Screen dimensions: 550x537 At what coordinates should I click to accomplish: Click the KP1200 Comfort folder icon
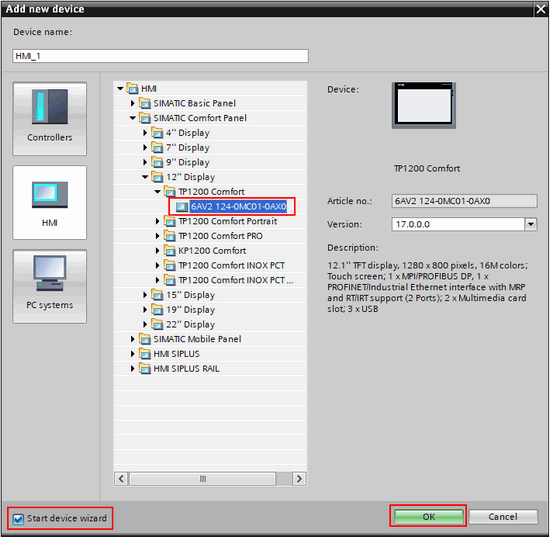coord(170,251)
